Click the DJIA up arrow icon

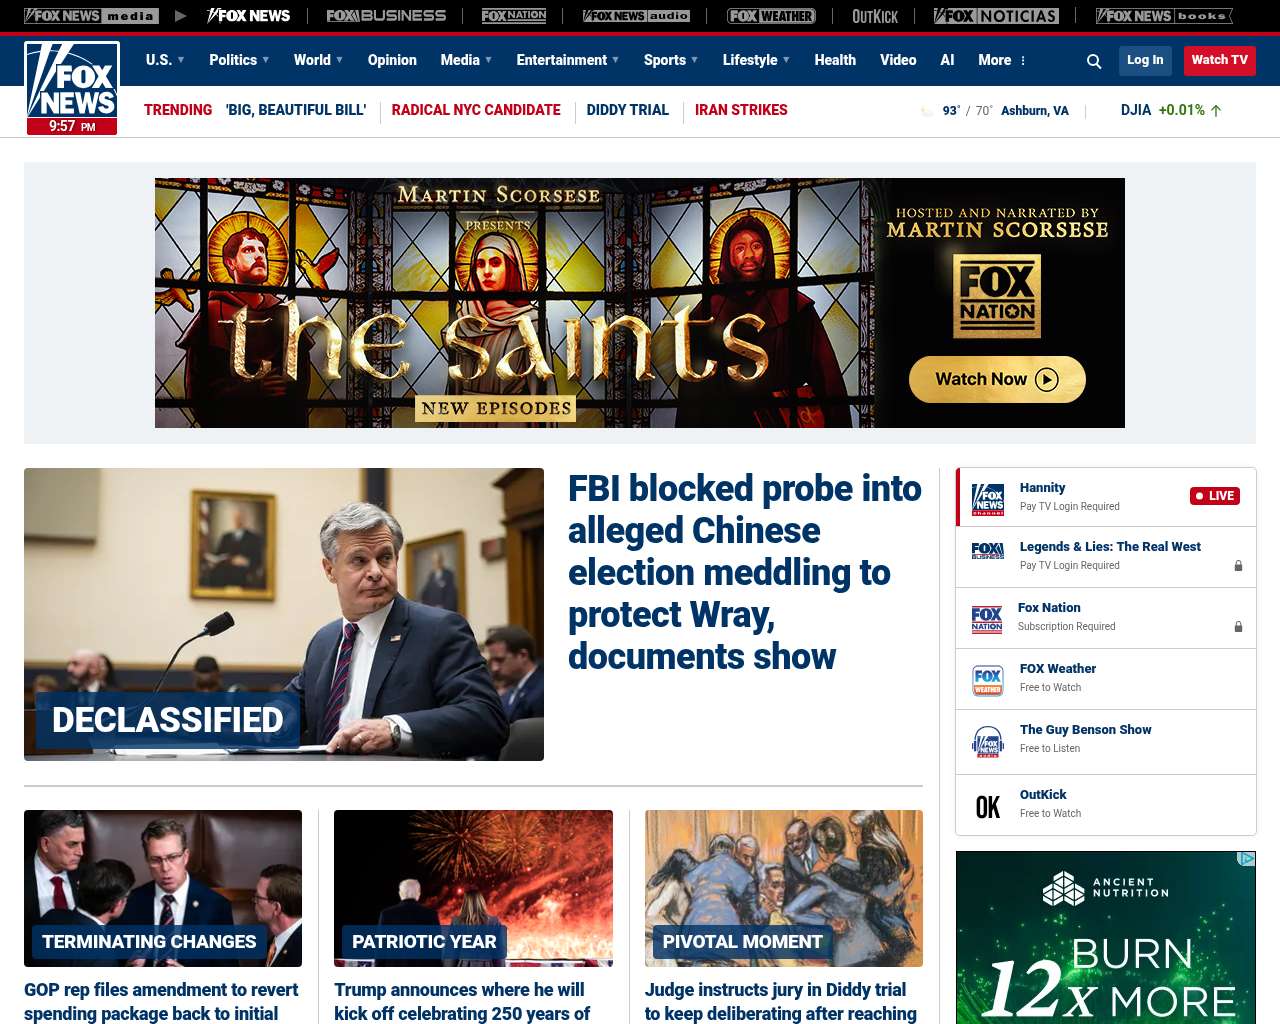pos(1216,111)
